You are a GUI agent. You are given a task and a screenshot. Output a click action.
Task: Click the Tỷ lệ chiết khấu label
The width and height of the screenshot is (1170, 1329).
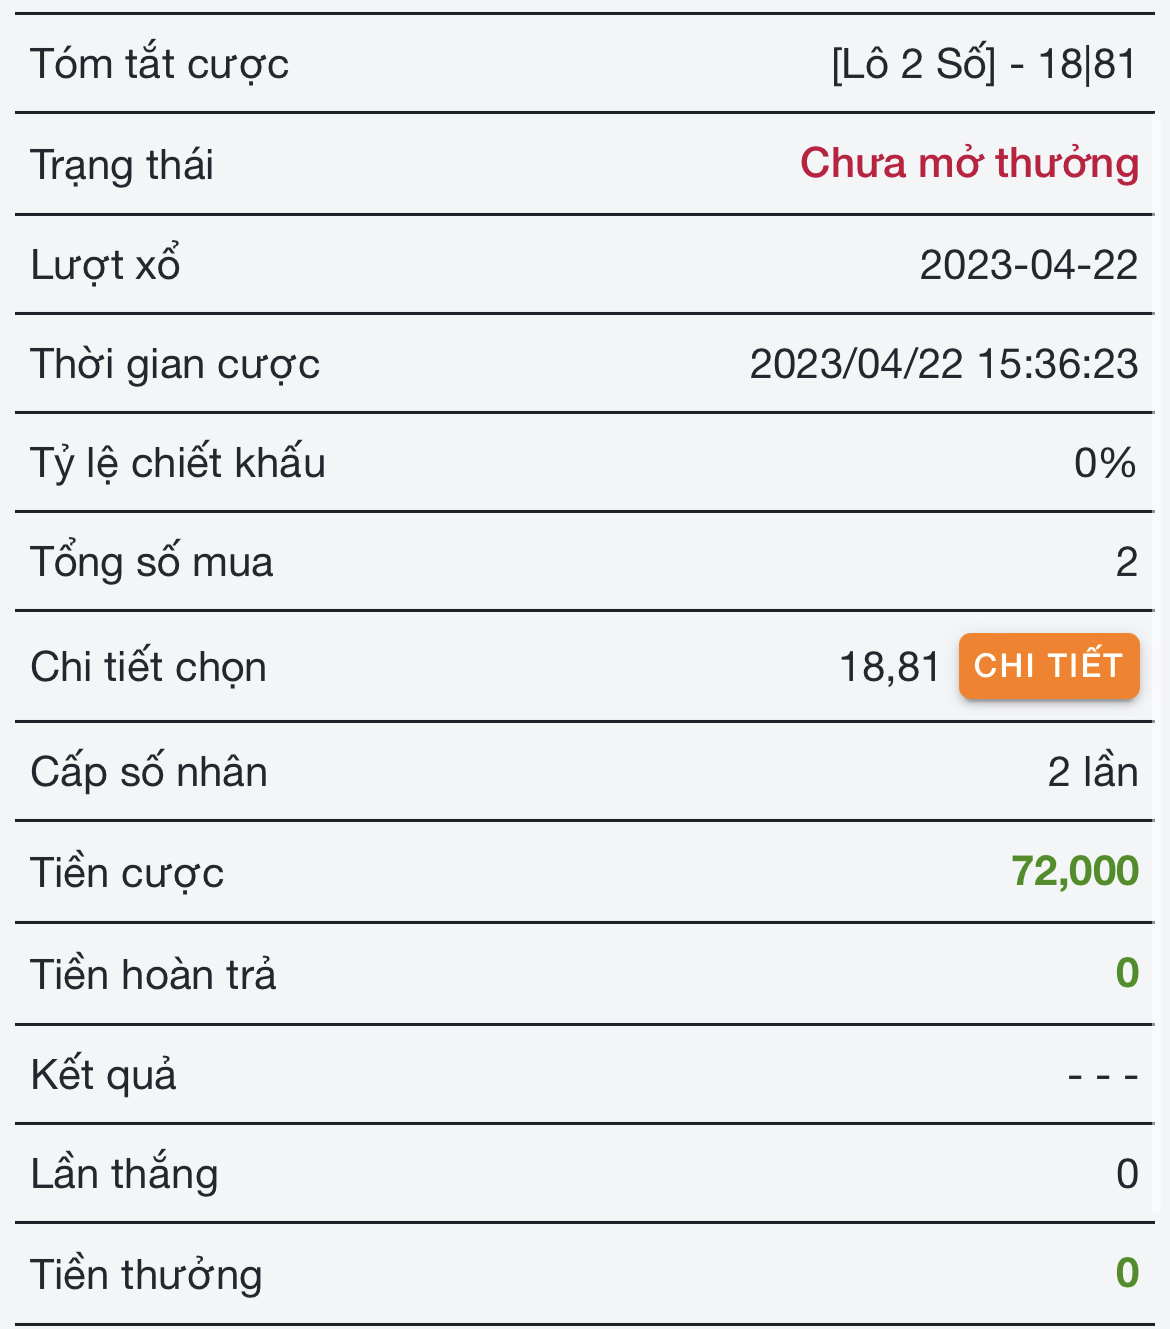point(178,464)
